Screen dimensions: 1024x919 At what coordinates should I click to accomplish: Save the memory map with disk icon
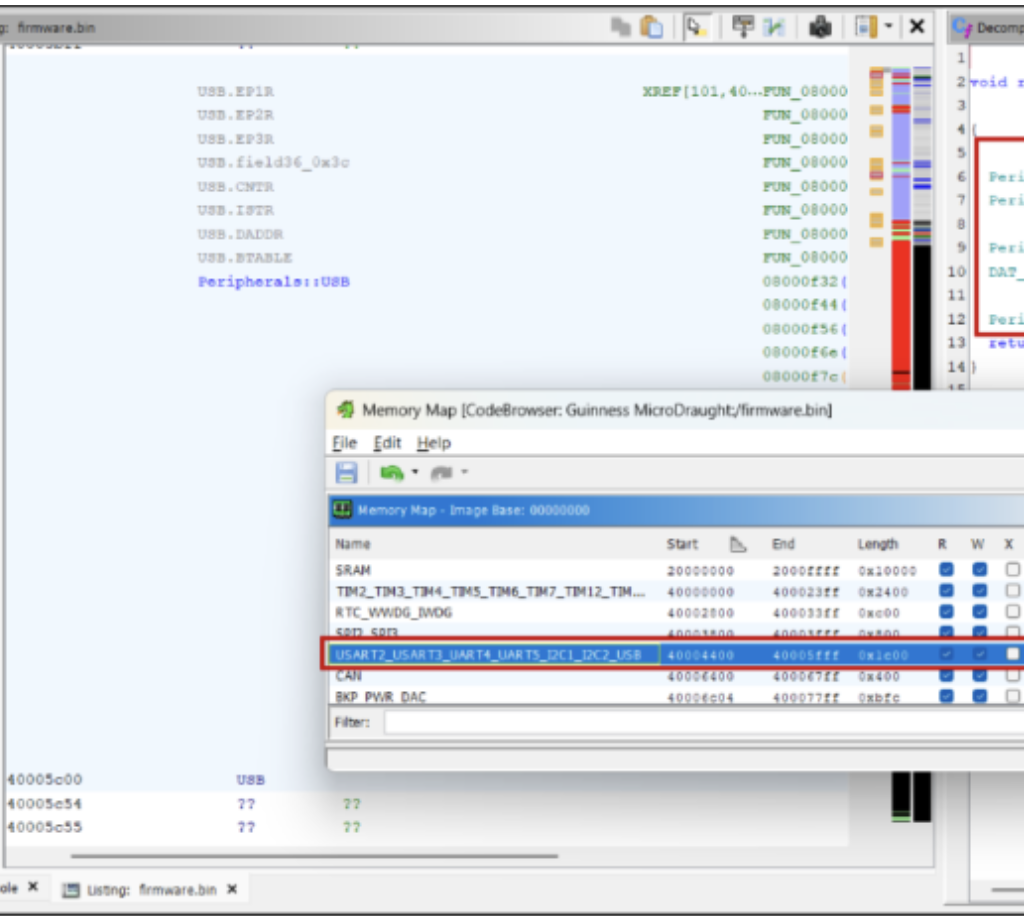pyautogui.click(x=346, y=473)
